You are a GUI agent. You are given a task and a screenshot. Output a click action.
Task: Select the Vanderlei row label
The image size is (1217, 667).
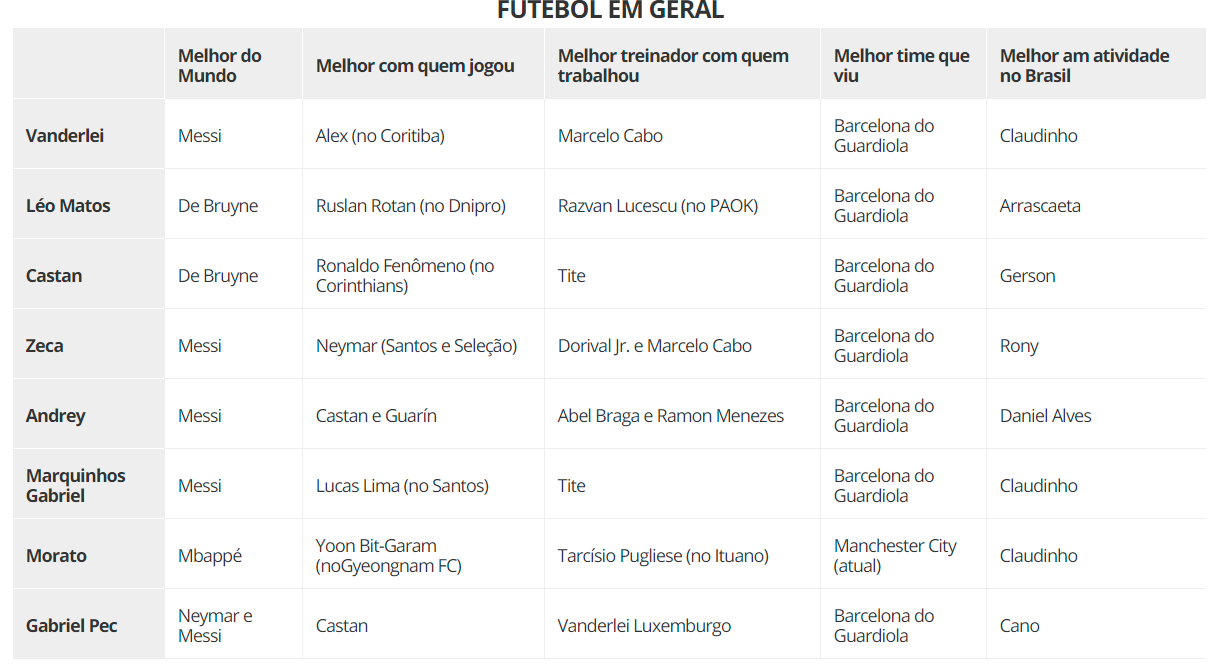pos(65,136)
